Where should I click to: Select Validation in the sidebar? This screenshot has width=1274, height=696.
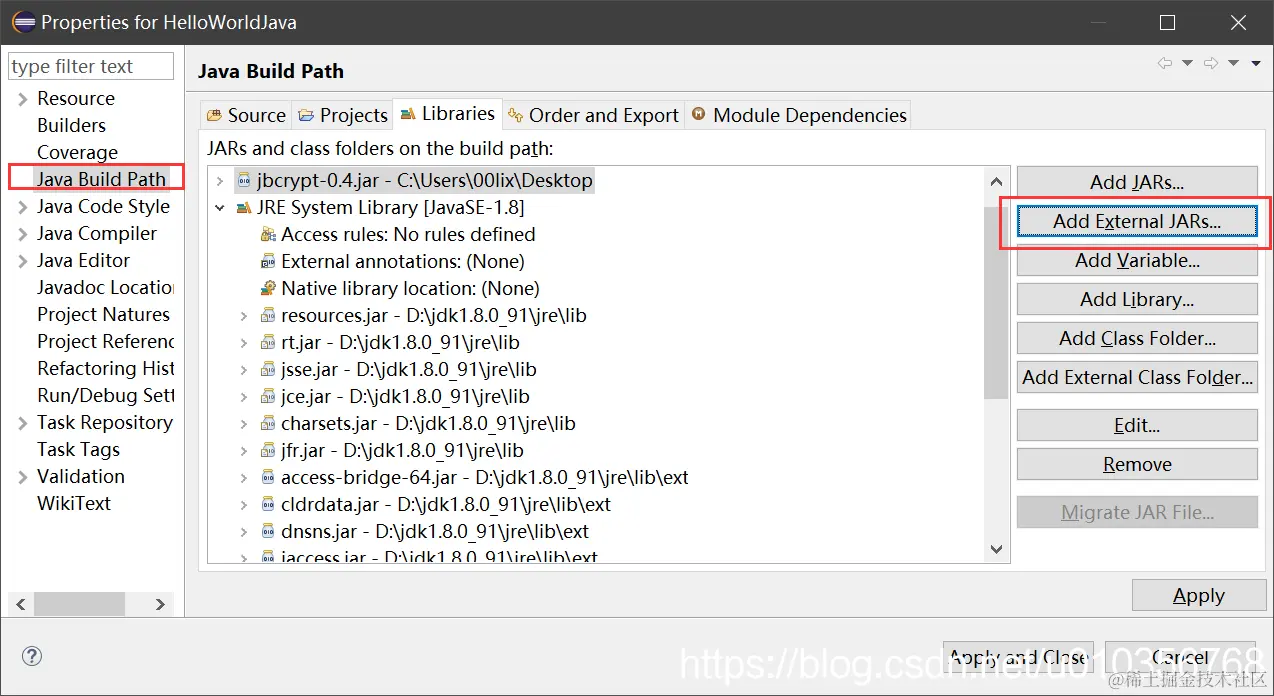tap(81, 477)
